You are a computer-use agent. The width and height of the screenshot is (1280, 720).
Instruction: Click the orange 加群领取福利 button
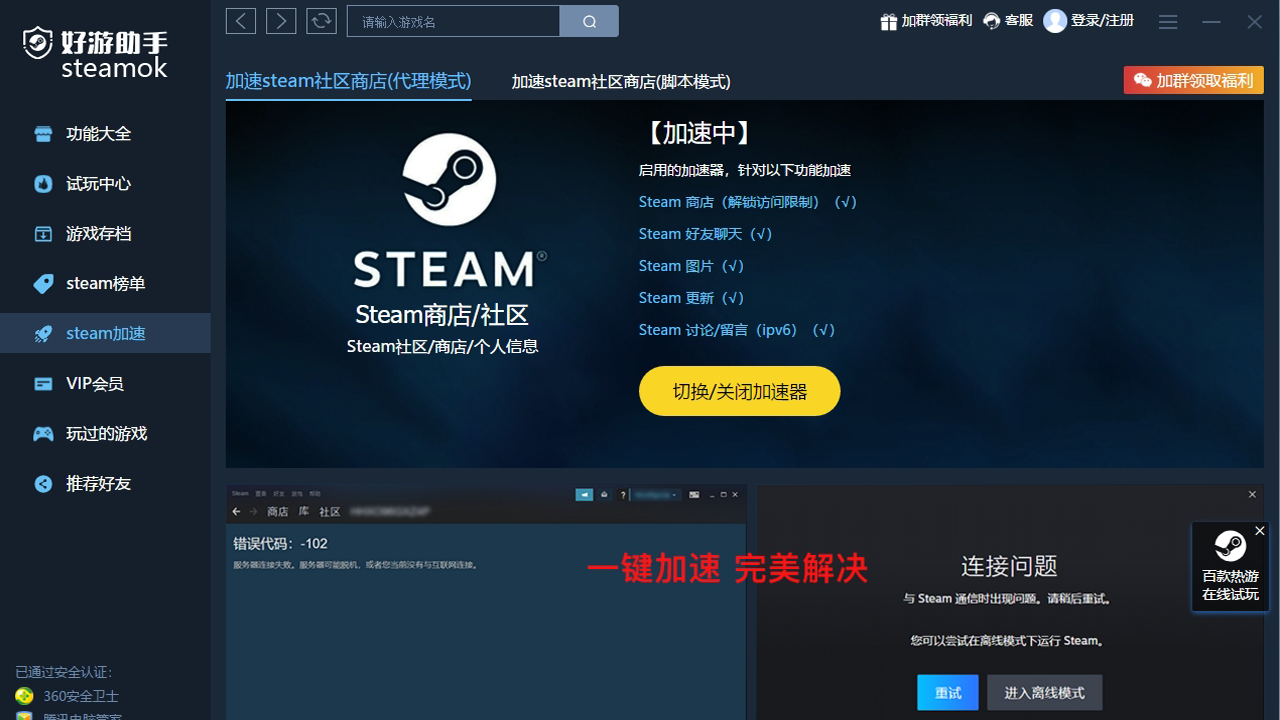click(x=1193, y=80)
